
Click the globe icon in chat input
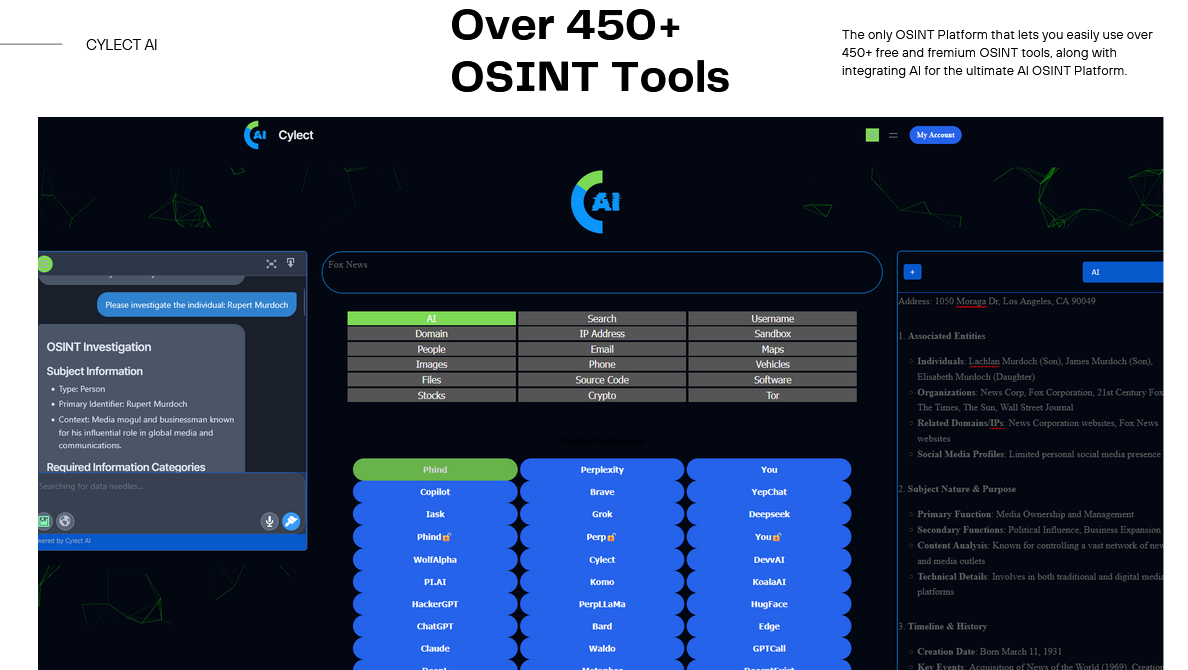tap(65, 521)
